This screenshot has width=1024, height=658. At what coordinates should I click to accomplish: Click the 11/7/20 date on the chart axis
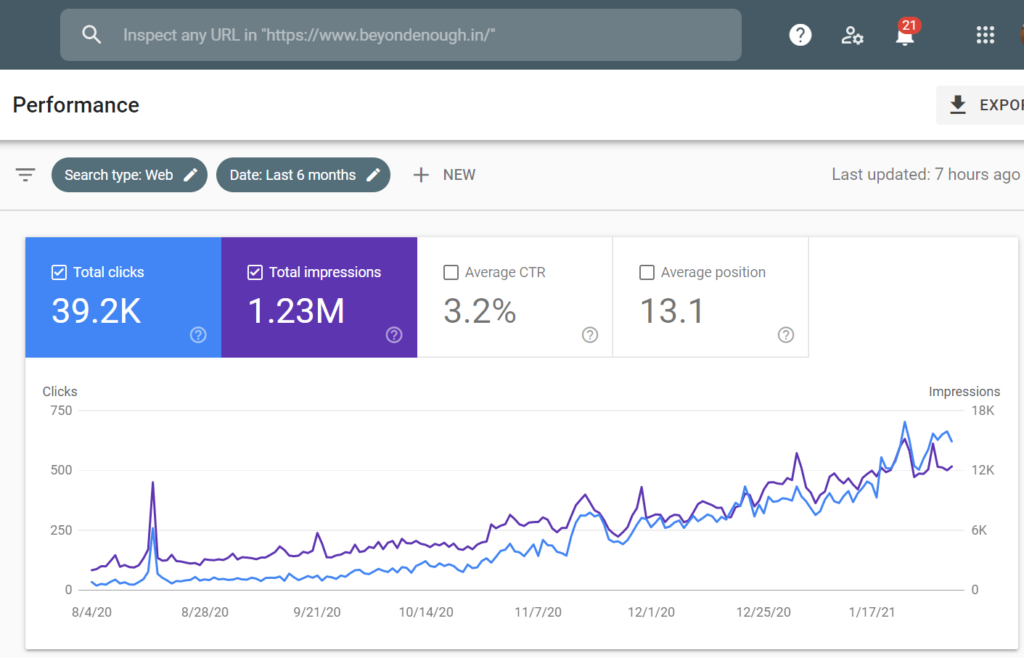(538, 612)
